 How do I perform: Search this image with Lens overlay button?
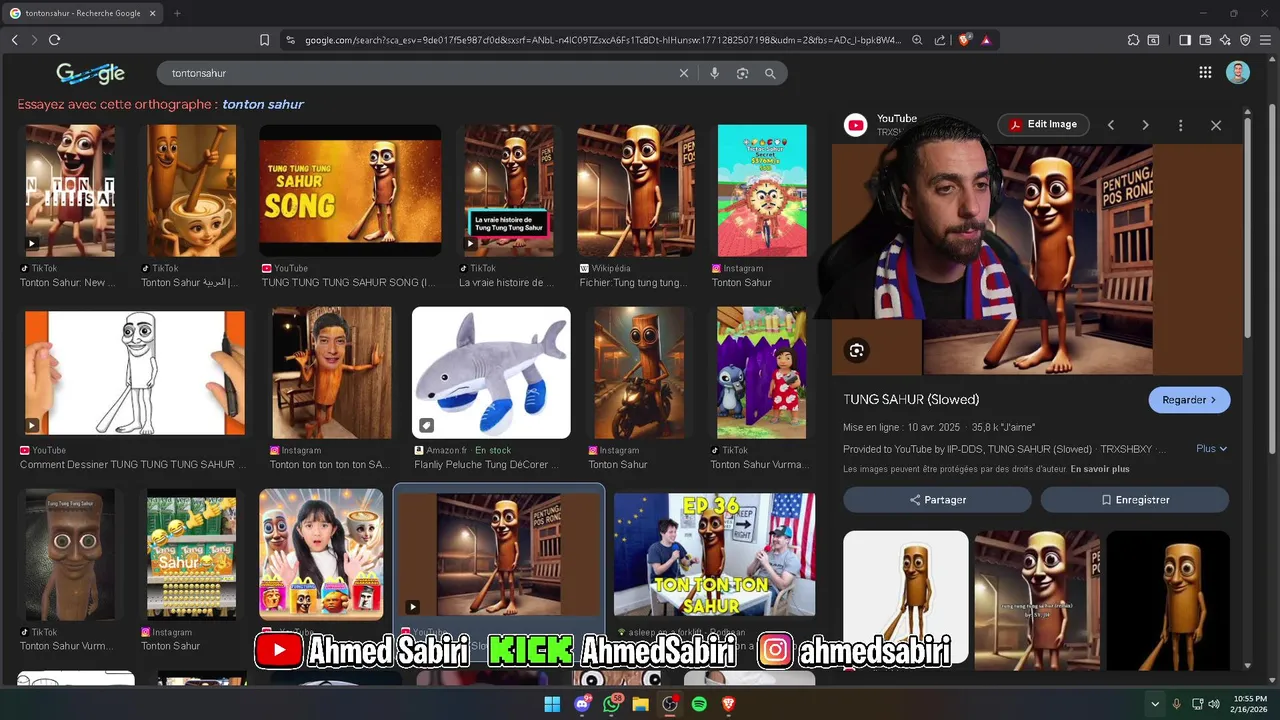(x=856, y=350)
